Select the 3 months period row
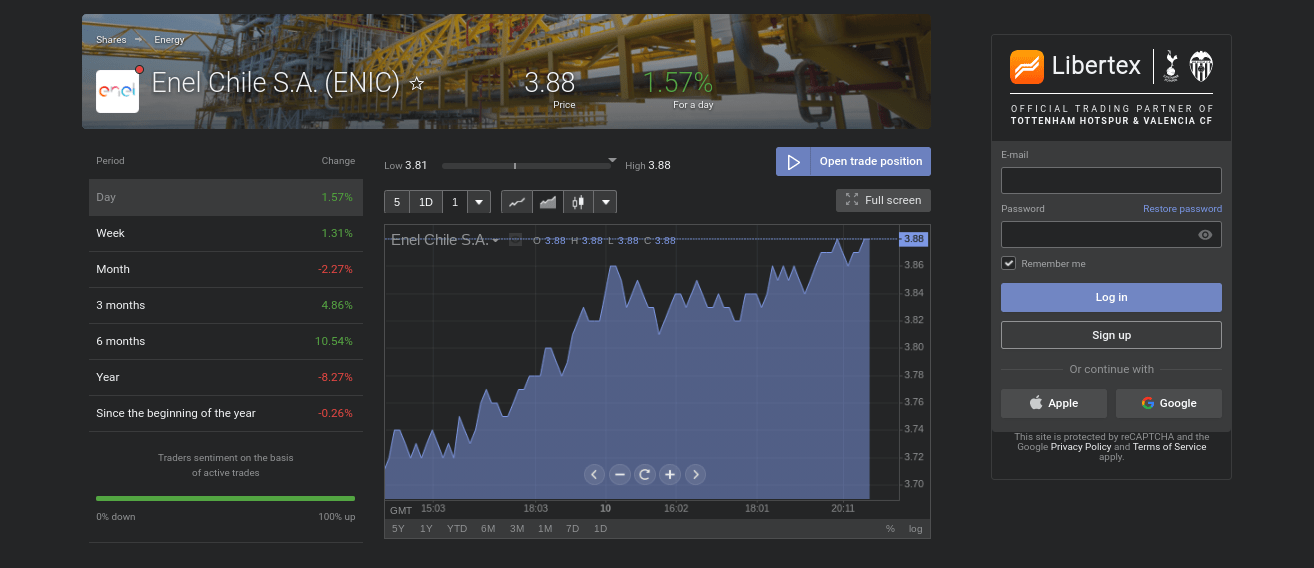Image resolution: width=1314 pixels, height=568 pixels. (225, 305)
